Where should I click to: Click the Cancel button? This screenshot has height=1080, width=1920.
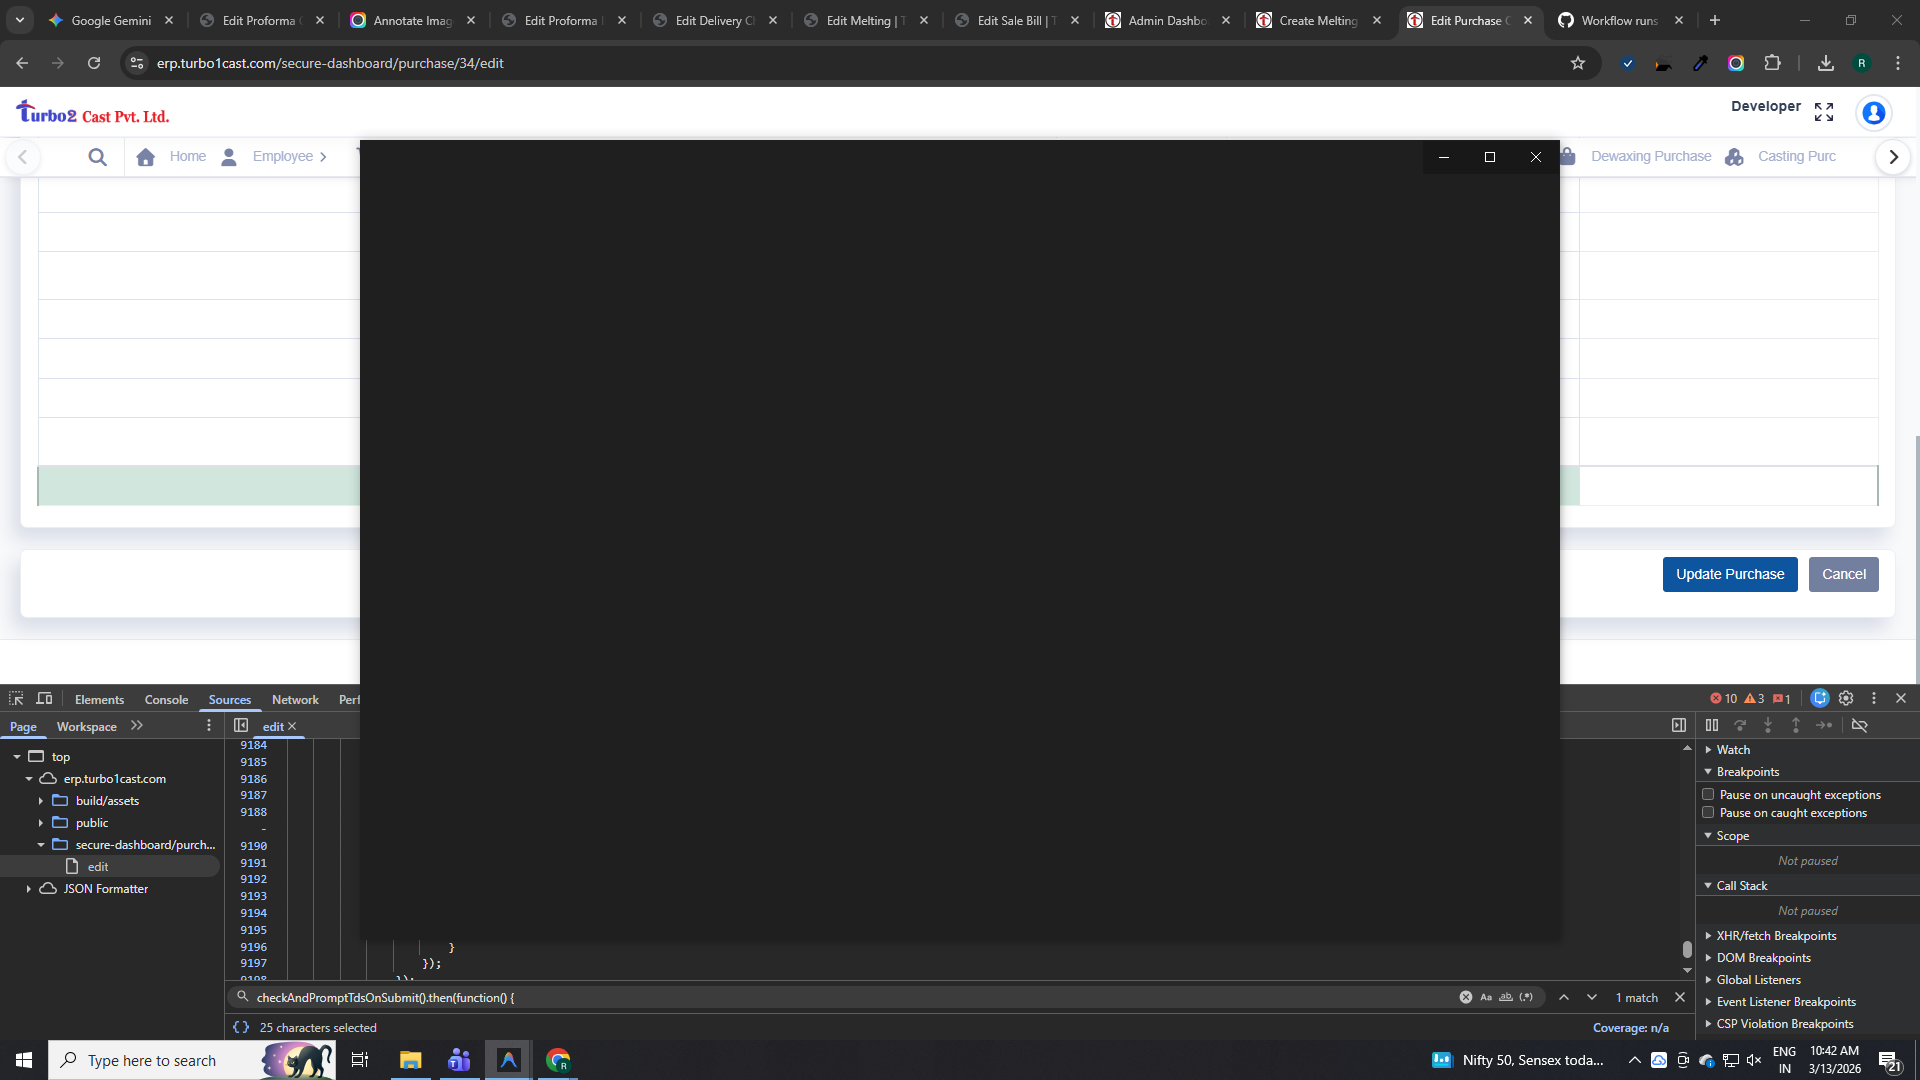coord(1843,574)
